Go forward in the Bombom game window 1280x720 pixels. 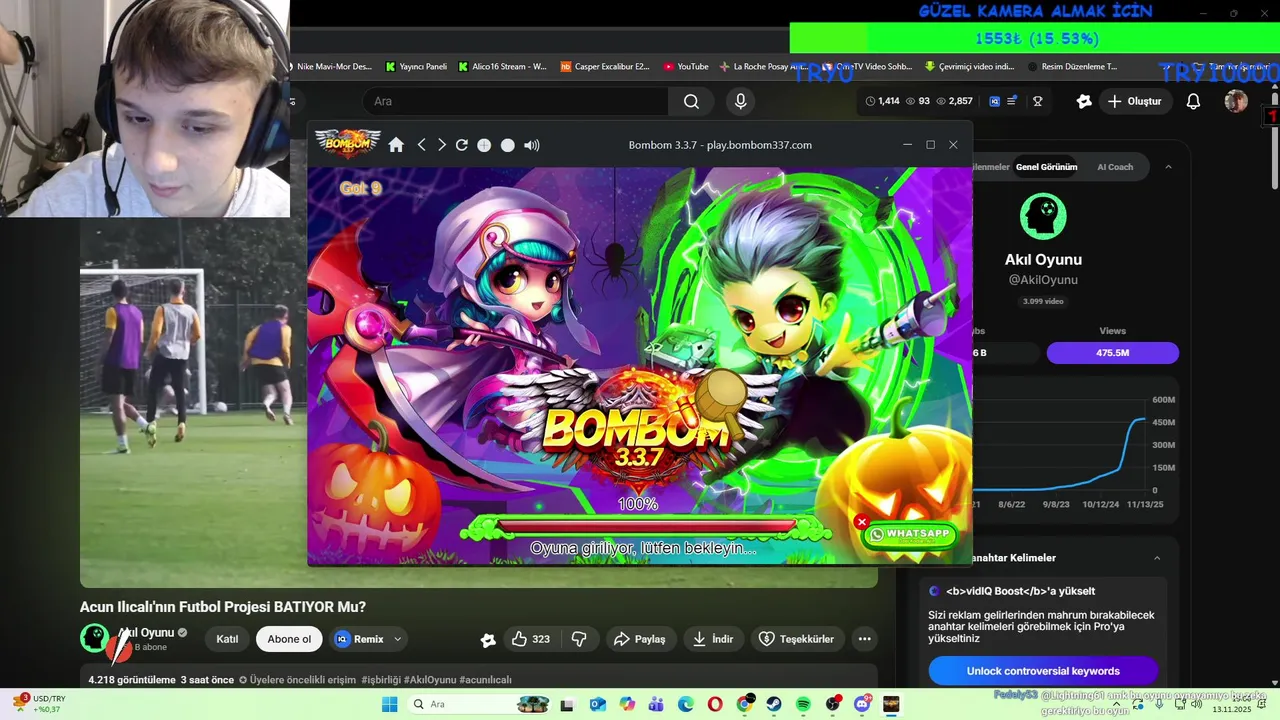pyautogui.click(x=441, y=145)
